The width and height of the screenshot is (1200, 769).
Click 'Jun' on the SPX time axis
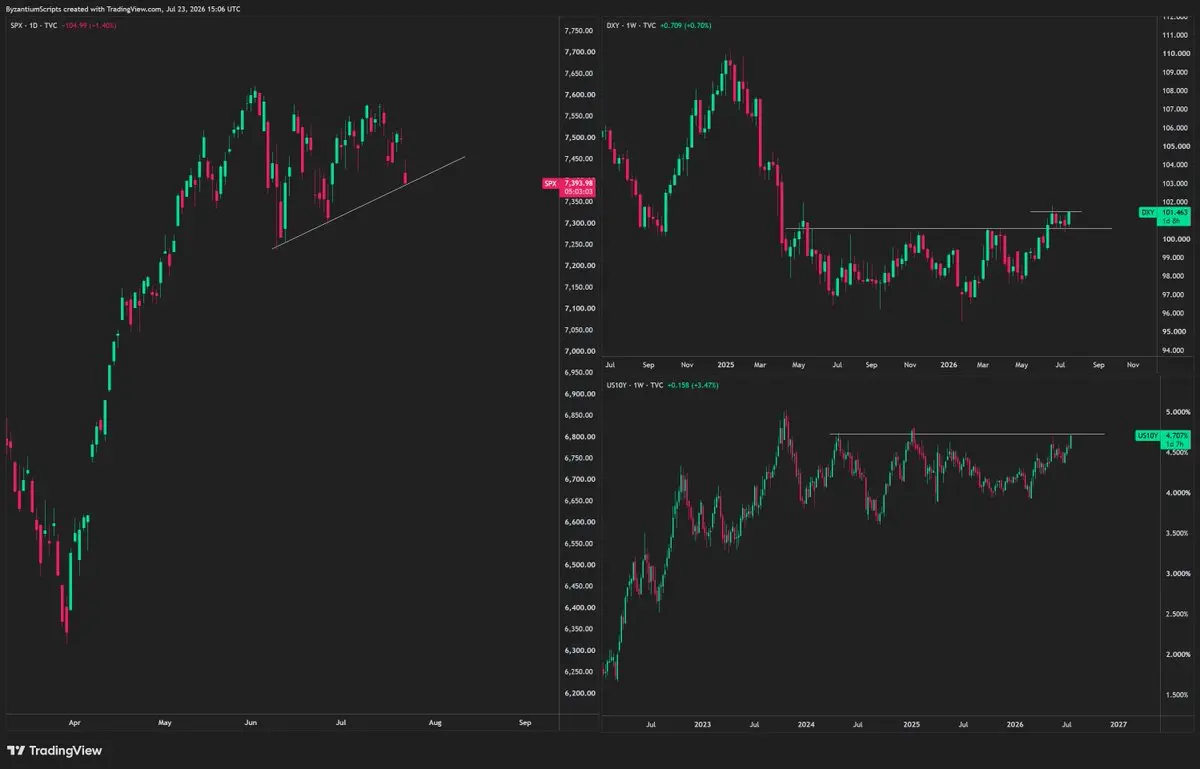(253, 721)
